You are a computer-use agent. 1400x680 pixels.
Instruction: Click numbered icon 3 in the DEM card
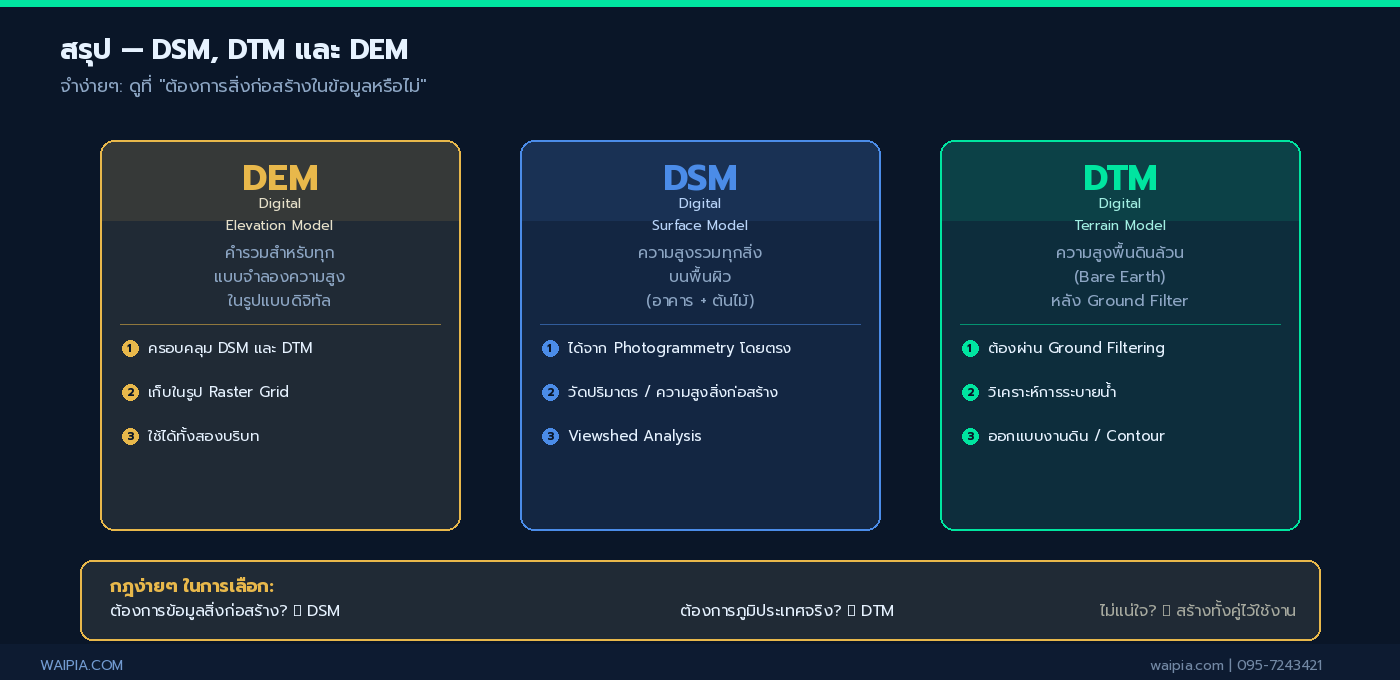pyautogui.click(x=130, y=436)
